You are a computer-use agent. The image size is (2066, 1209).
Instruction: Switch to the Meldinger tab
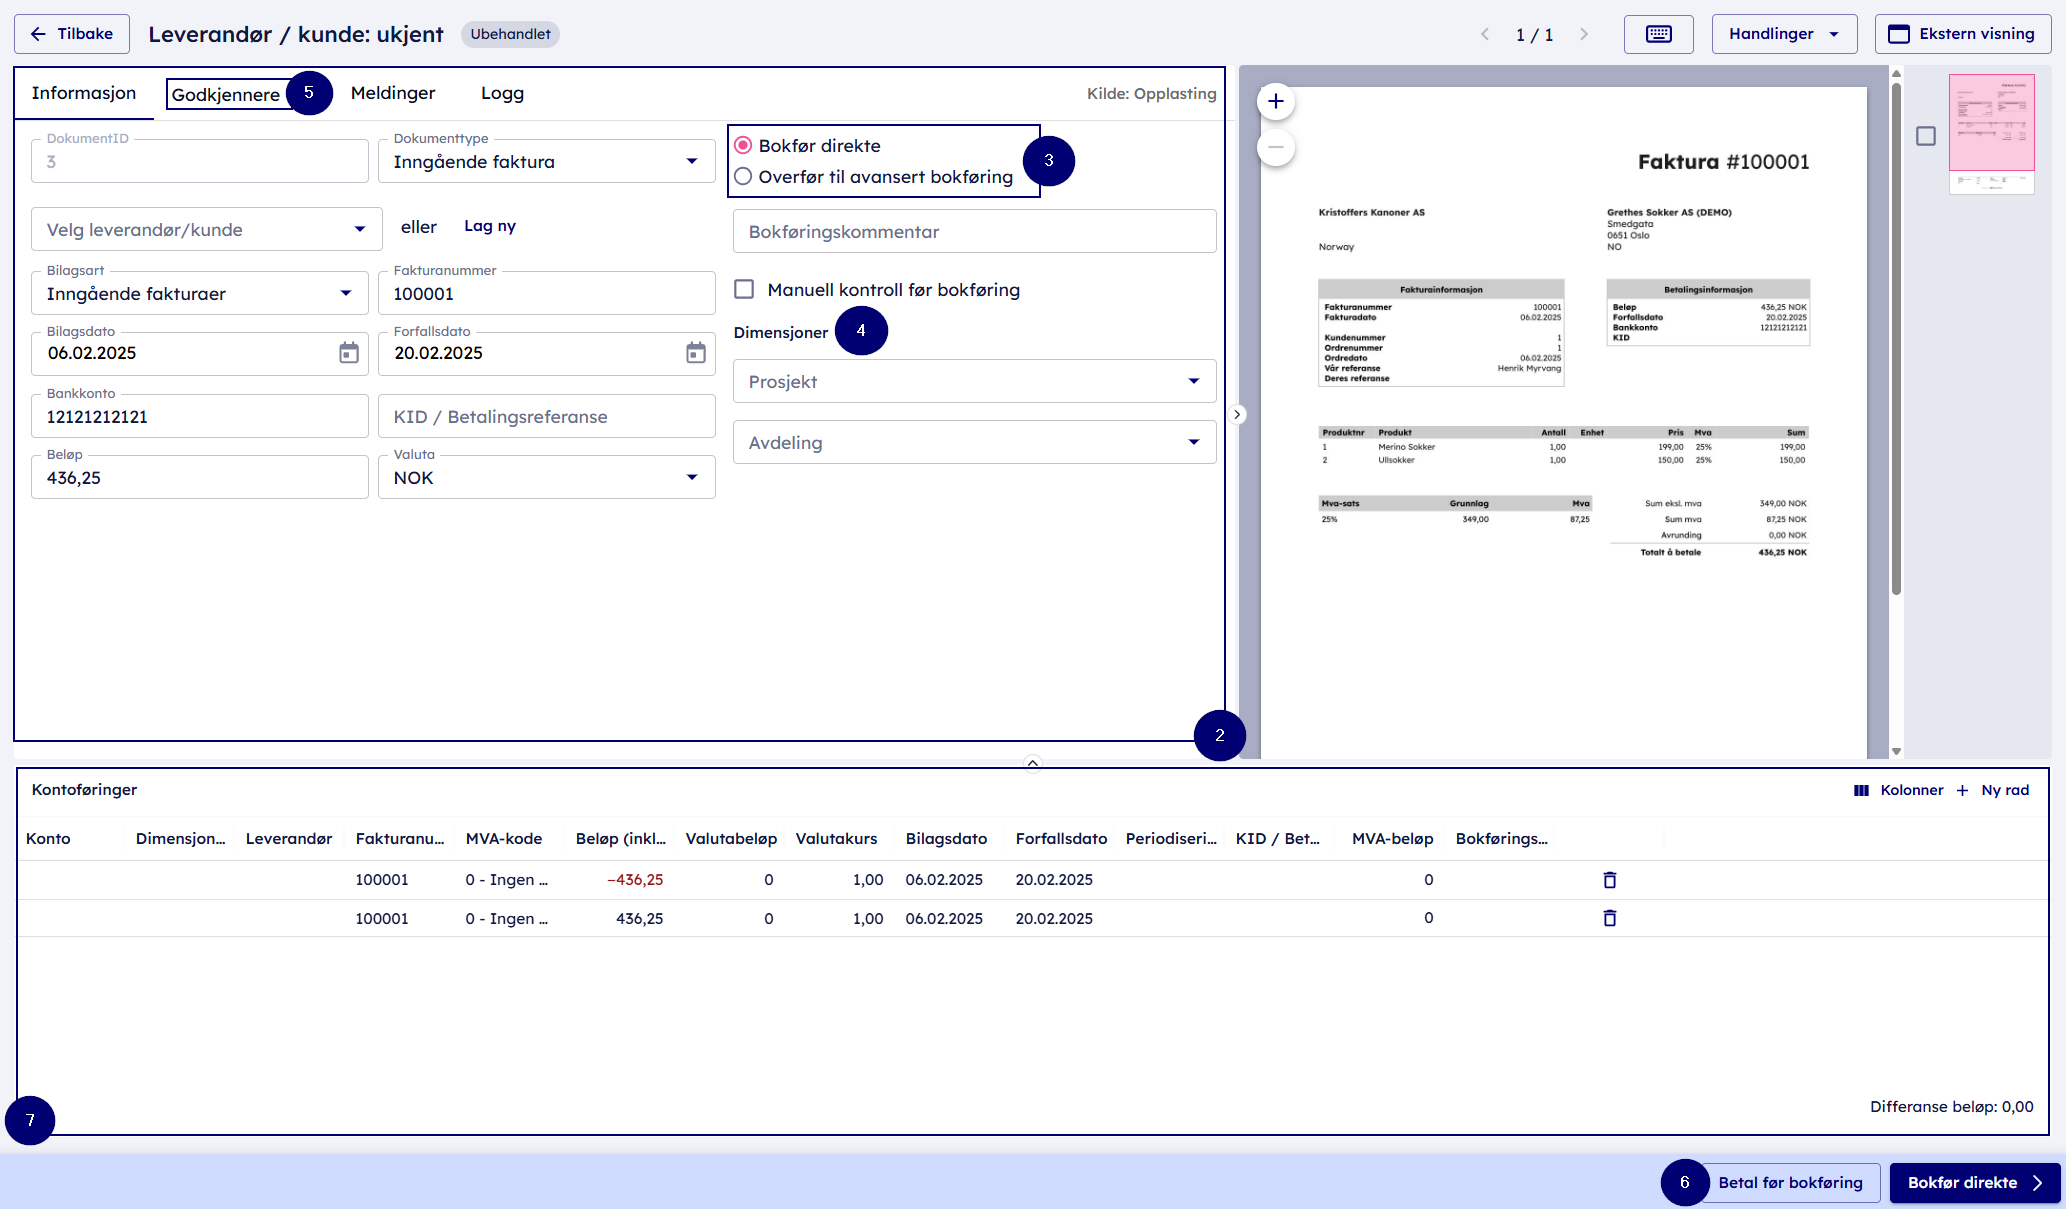point(393,93)
